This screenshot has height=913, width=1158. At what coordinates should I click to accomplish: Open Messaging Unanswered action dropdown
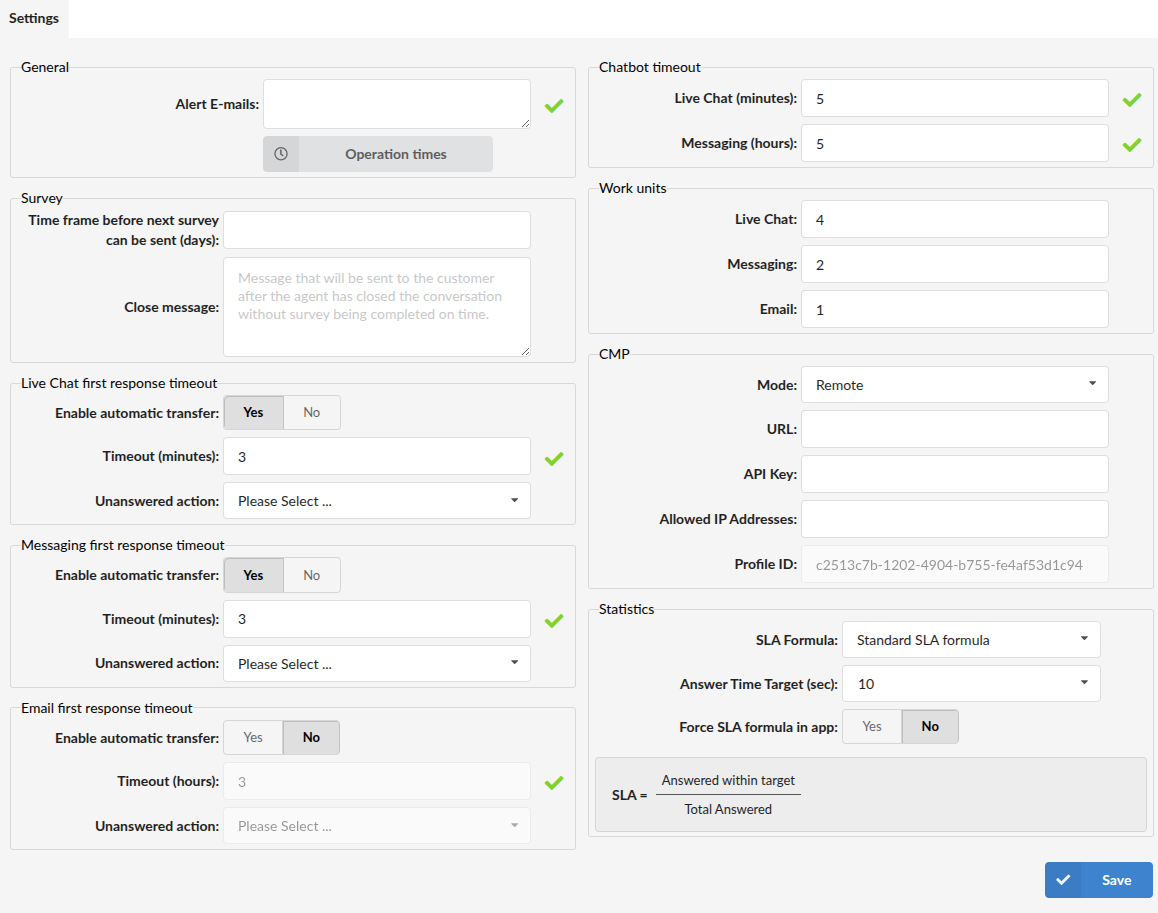point(377,663)
